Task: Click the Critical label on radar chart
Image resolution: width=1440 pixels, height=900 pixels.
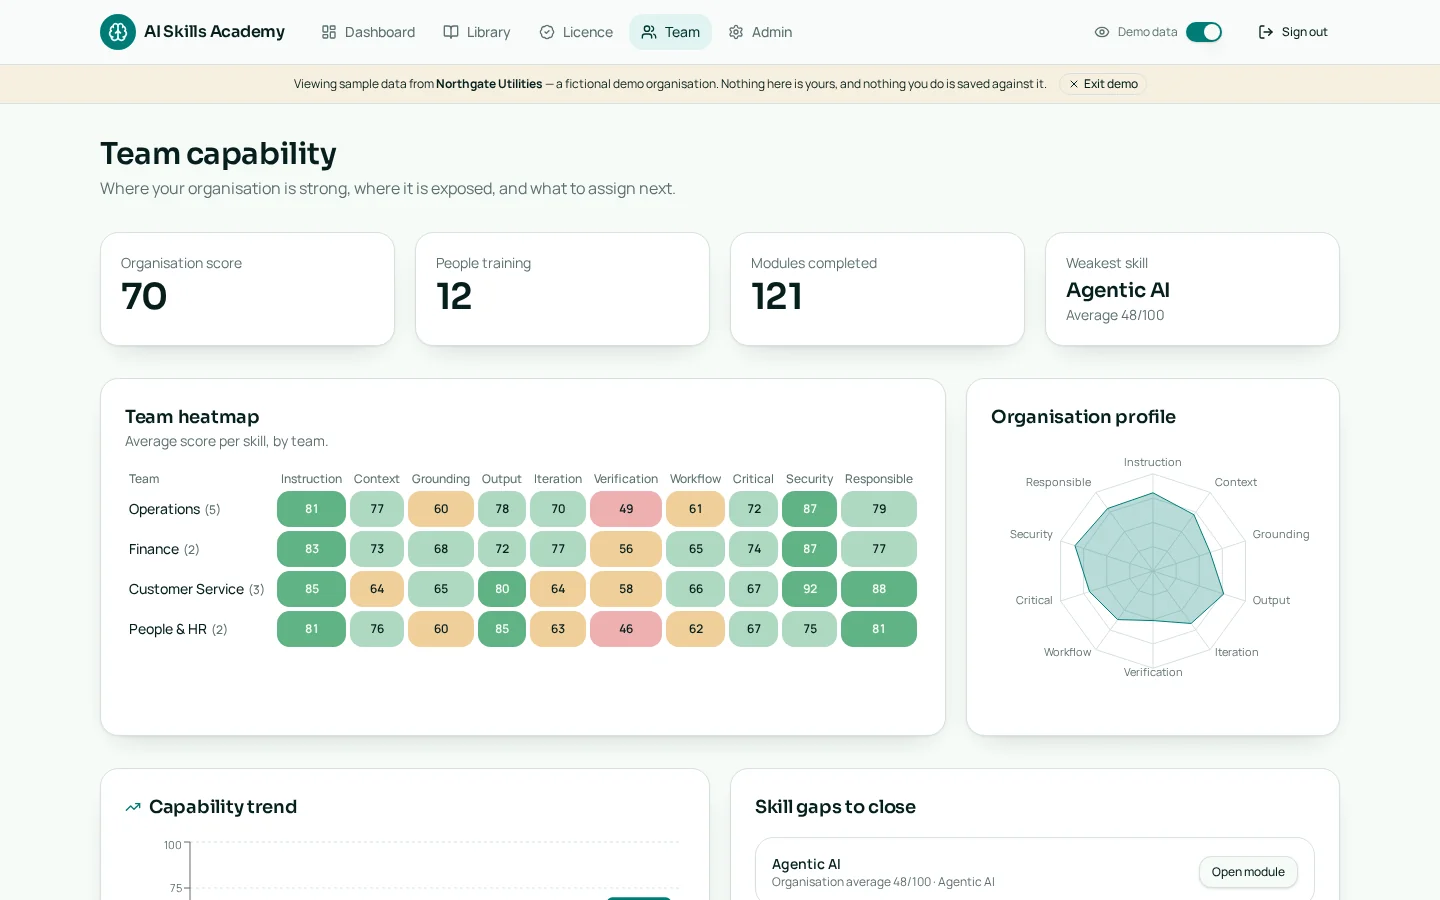Action: click(x=1034, y=600)
